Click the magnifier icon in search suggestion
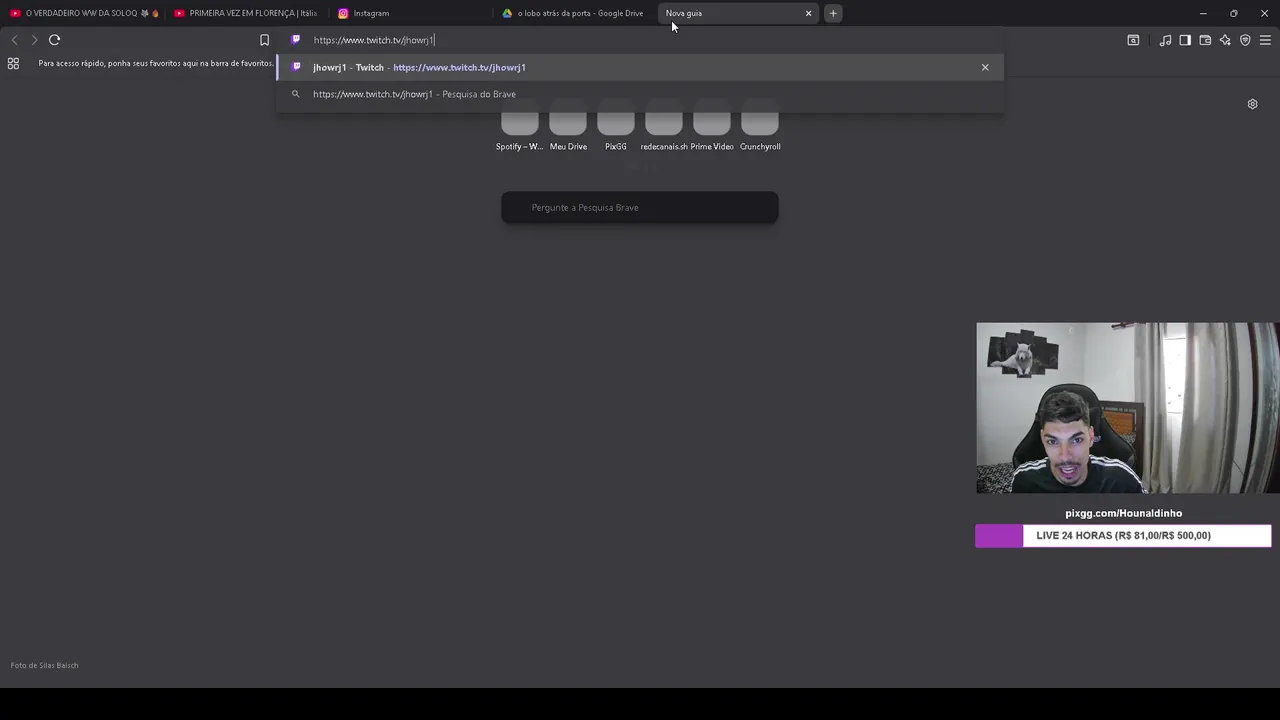Screen dimensions: 1280x720 pyautogui.click(x=295, y=94)
